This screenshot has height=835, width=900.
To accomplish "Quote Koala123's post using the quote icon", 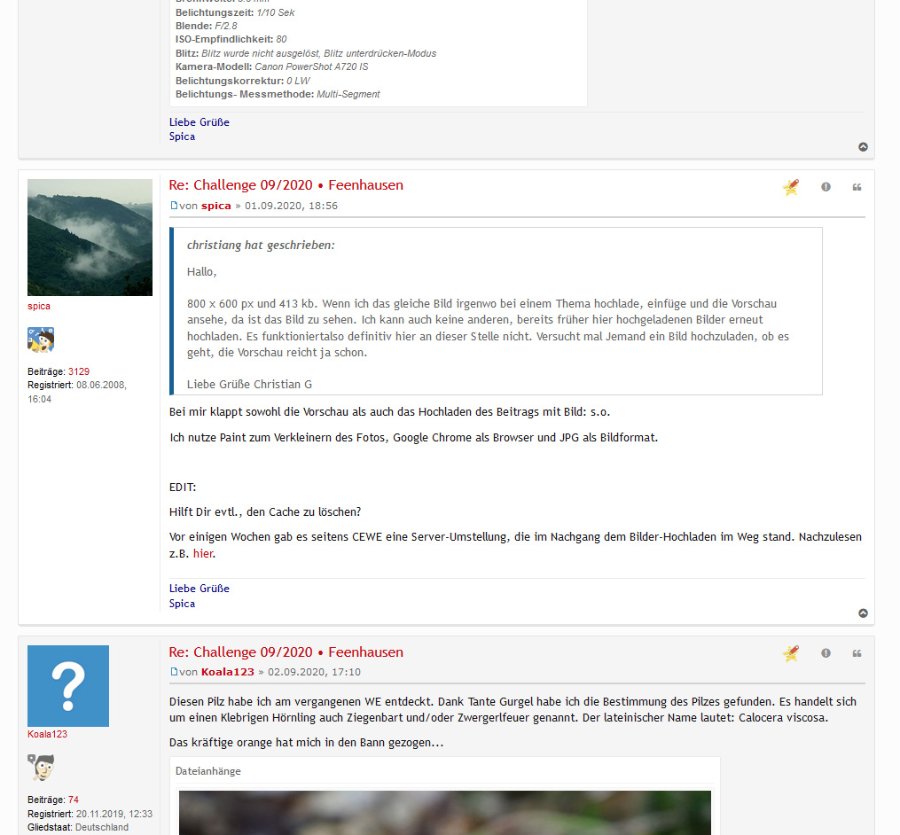I will coord(856,653).
